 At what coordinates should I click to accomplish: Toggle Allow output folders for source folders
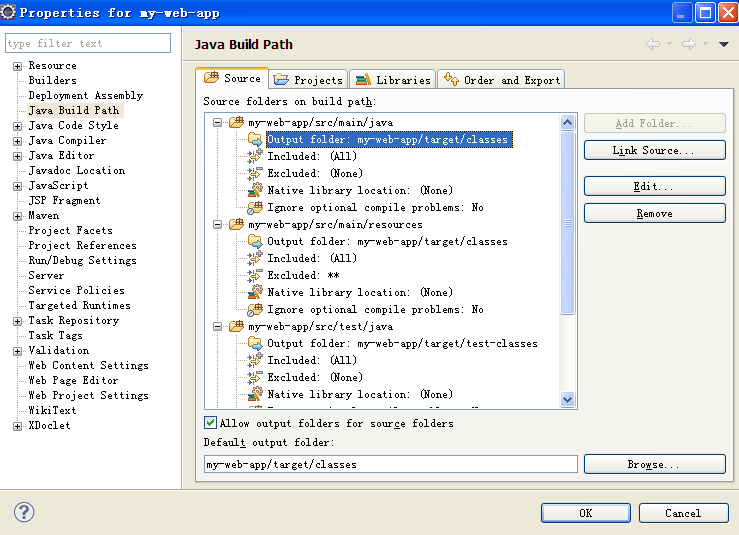(x=211, y=423)
